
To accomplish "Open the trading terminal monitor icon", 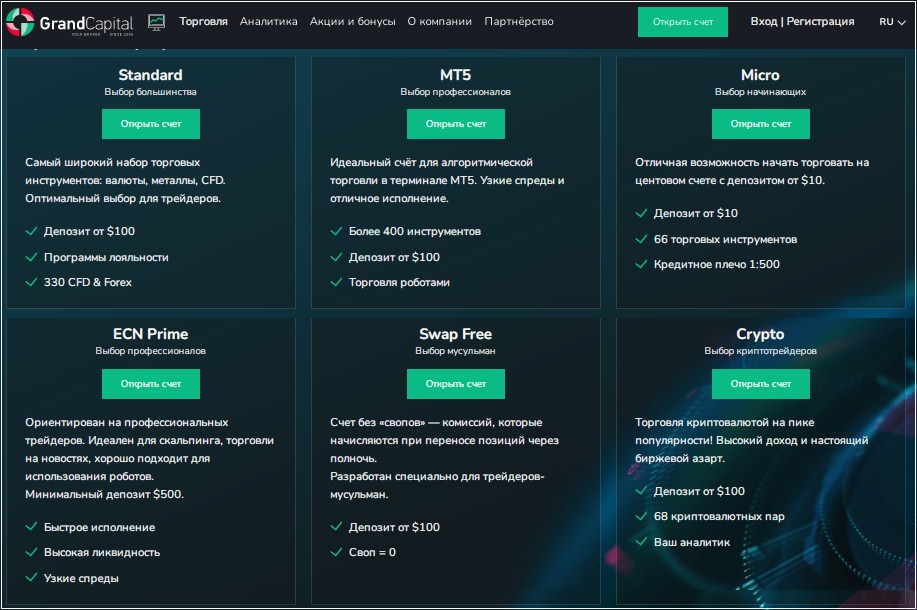I will (x=156, y=22).
